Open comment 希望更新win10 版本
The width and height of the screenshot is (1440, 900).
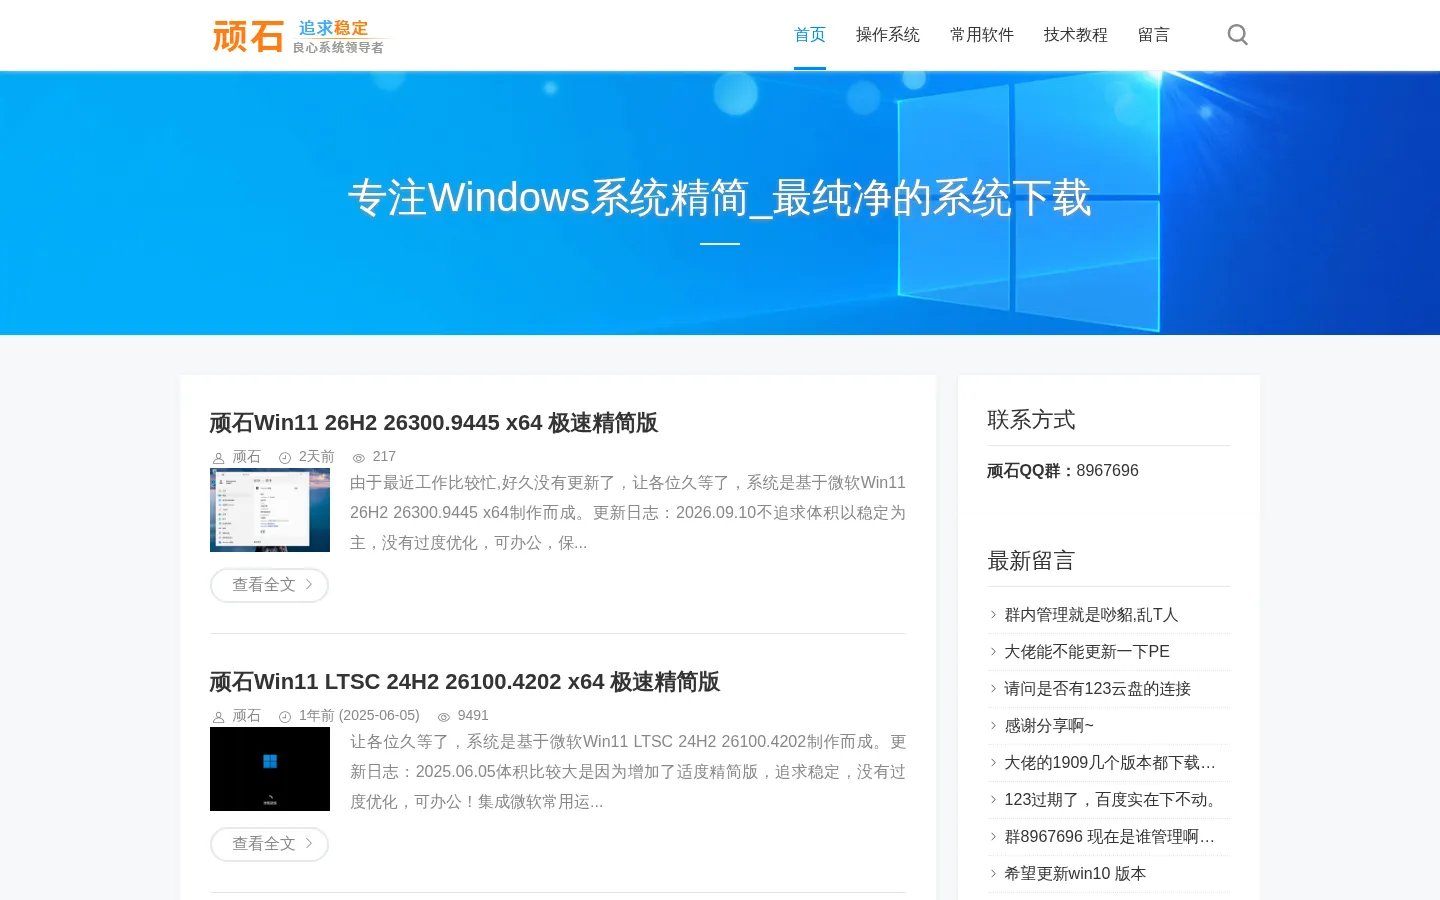(1075, 874)
